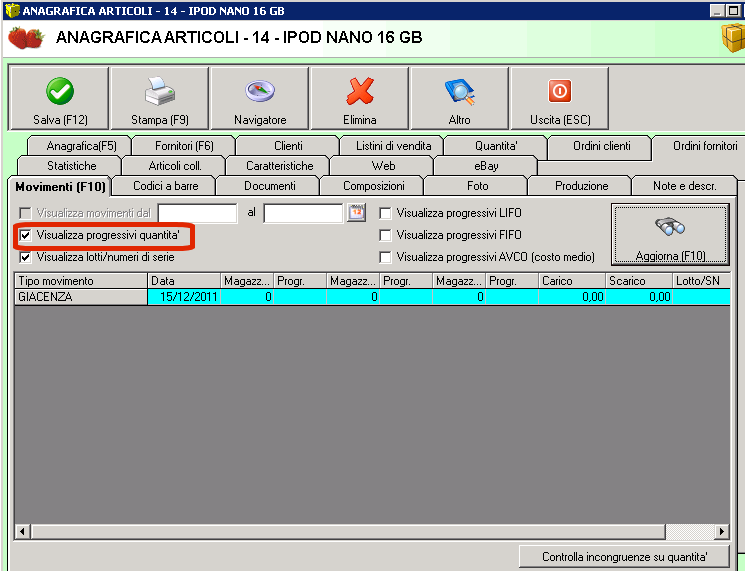Click the Carico cell in the GIACENZA row
745x571 pixels.
coord(572,297)
